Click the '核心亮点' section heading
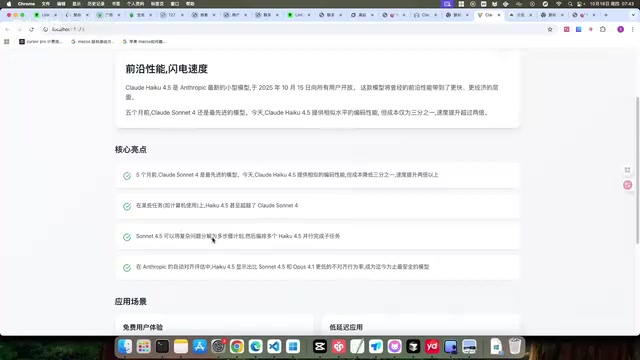Screen dimensions: 640x360 131,149
